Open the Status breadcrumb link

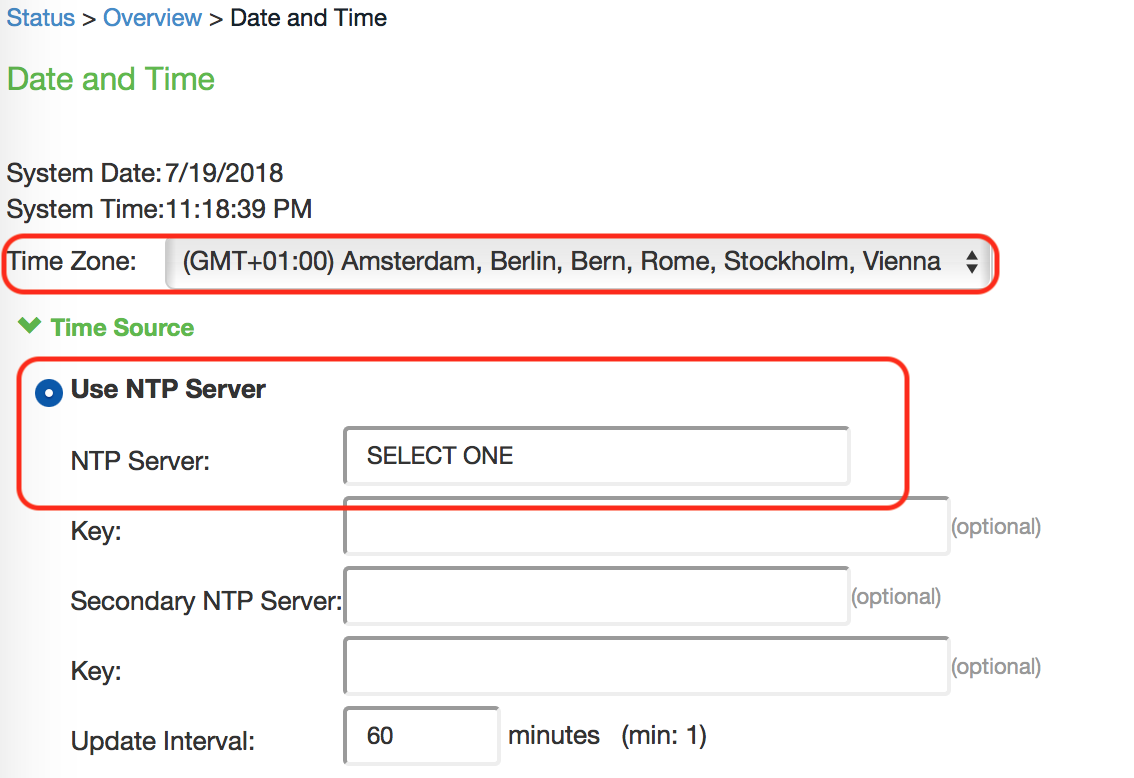[41, 18]
